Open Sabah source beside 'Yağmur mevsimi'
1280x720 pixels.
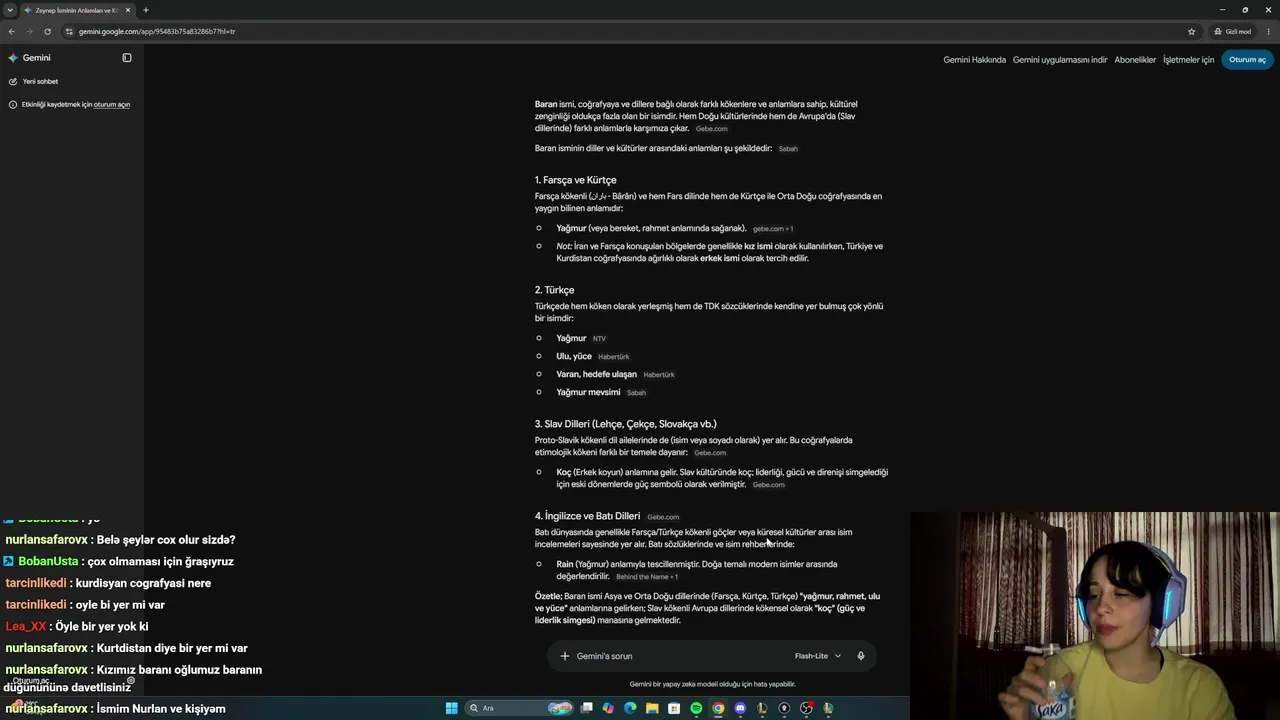636,393
